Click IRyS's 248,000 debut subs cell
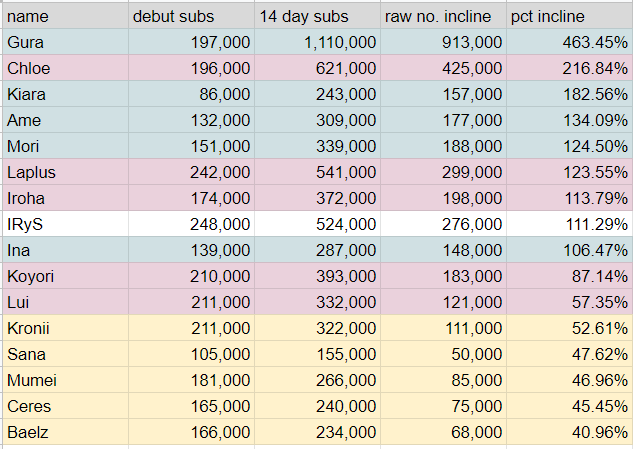The width and height of the screenshot is (633, 449). (191, 224)
